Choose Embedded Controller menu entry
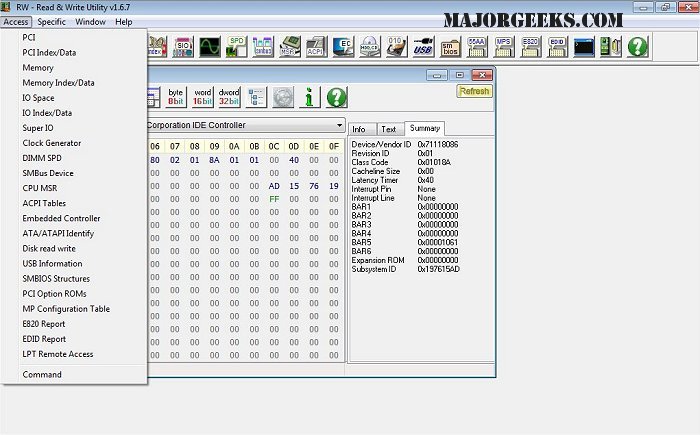The height and width of the screenshot is (435, 700). pyautogui.click(x=74, y=218)
